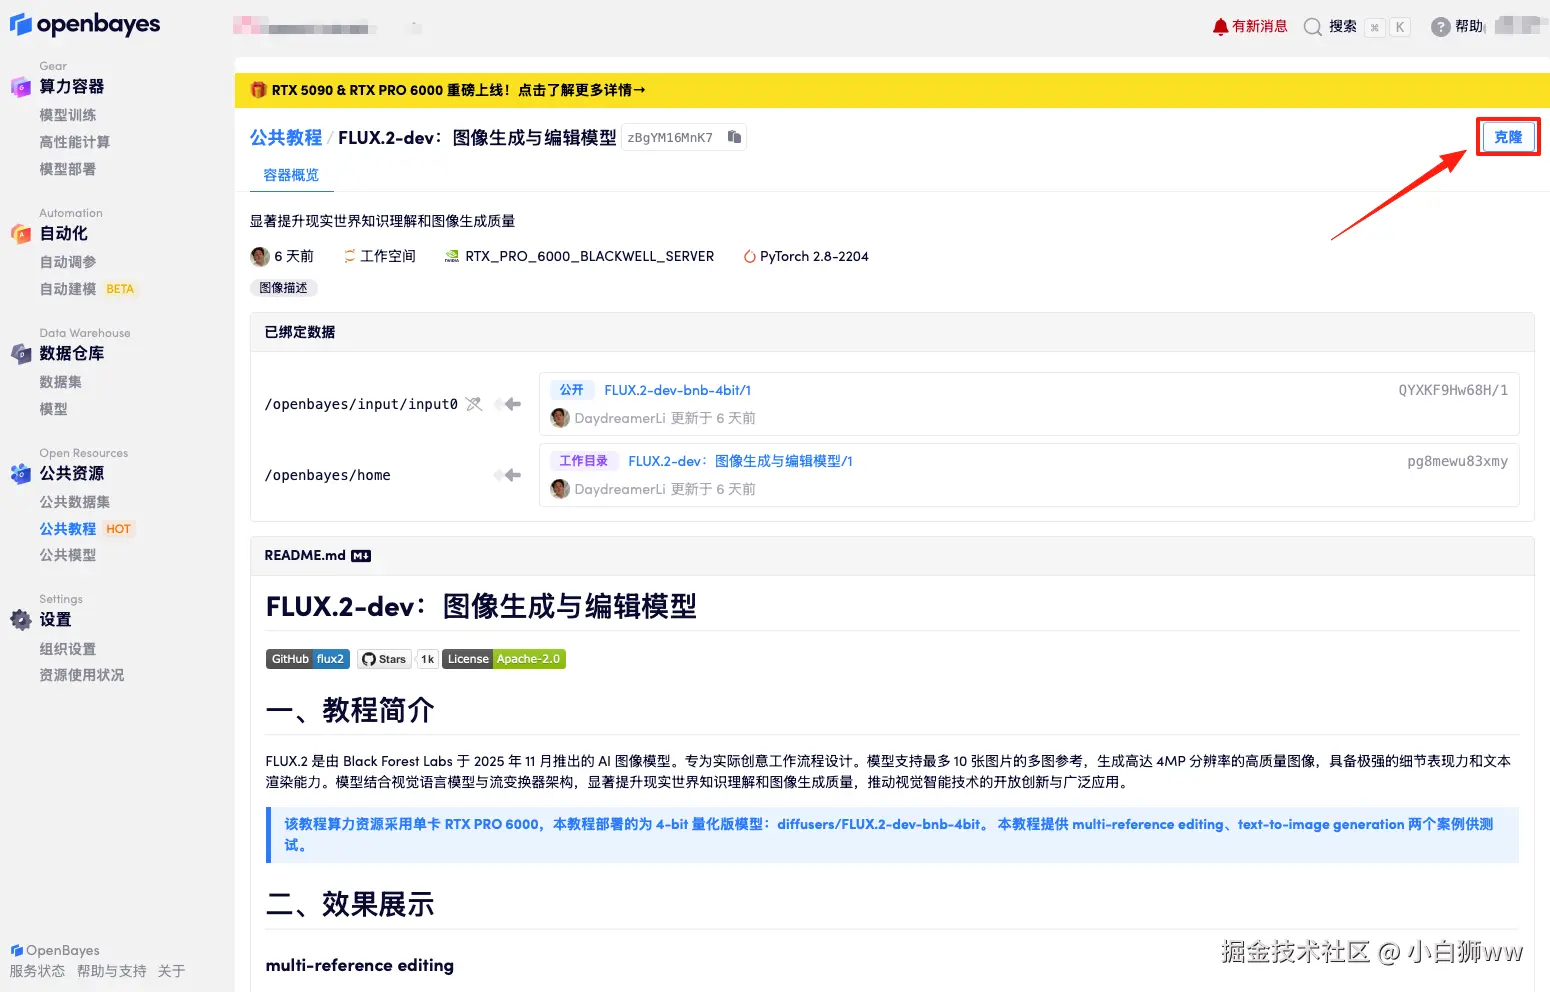Open 数据集 sidebar item
1550x992 pixels.
(61, 382)
